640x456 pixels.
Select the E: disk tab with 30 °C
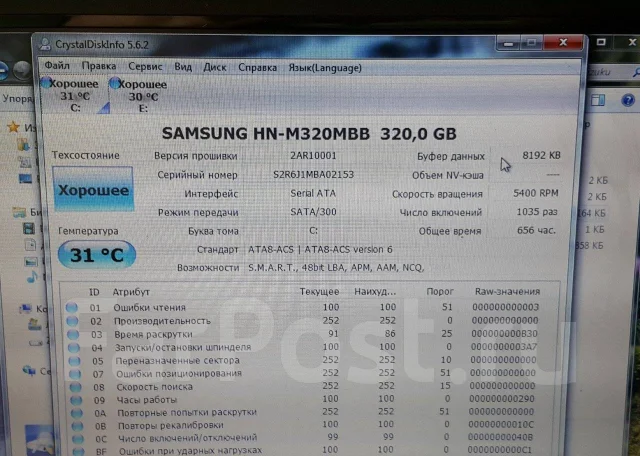coord(142,96)
